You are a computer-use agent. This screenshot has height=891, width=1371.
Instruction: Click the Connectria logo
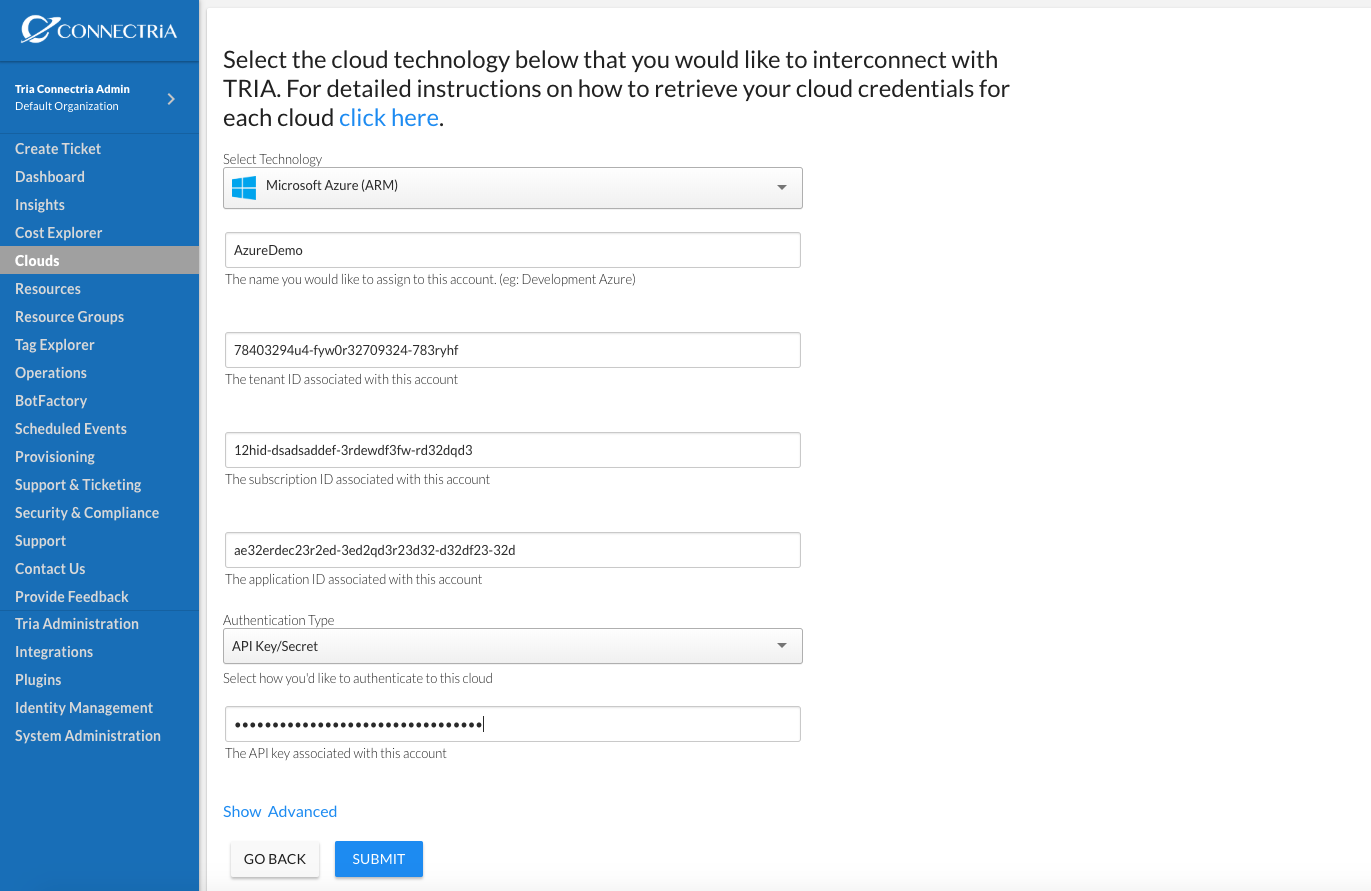coord(99,30)
